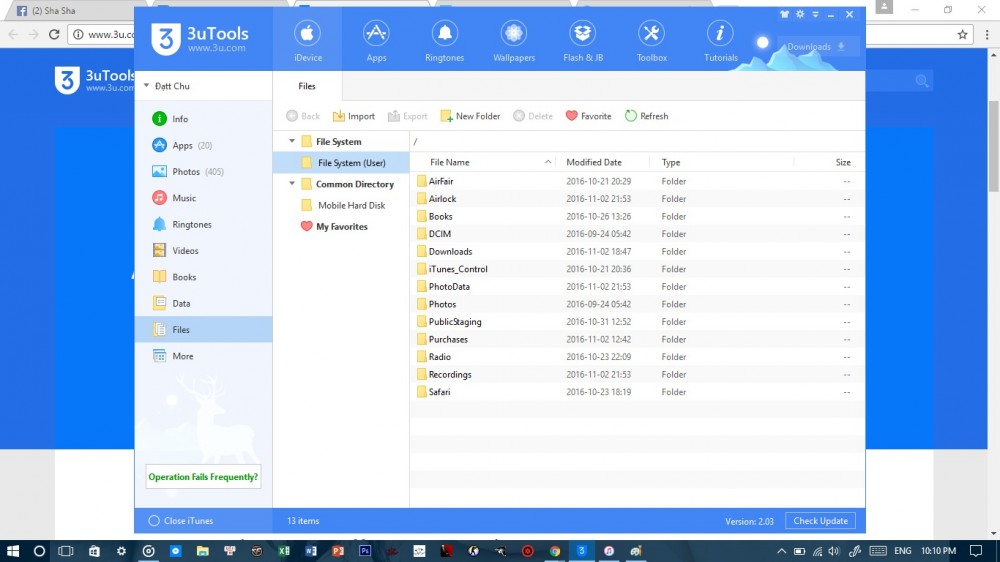
Task: Select the iTunes_Control folder
Action: click(637, 269)
